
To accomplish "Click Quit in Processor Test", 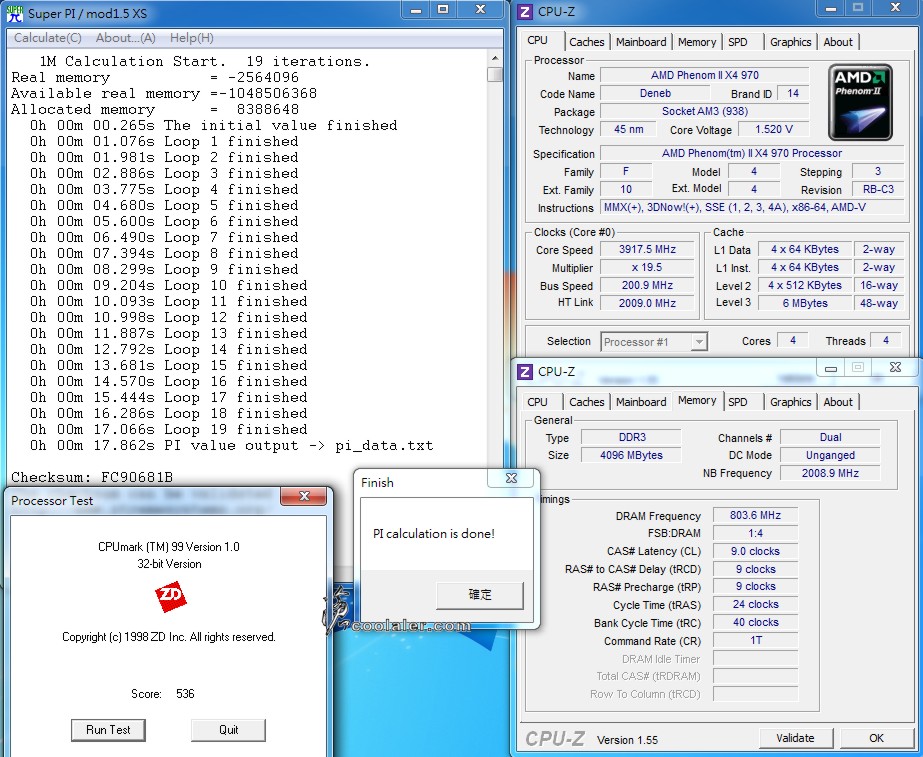I will point(228,730).
